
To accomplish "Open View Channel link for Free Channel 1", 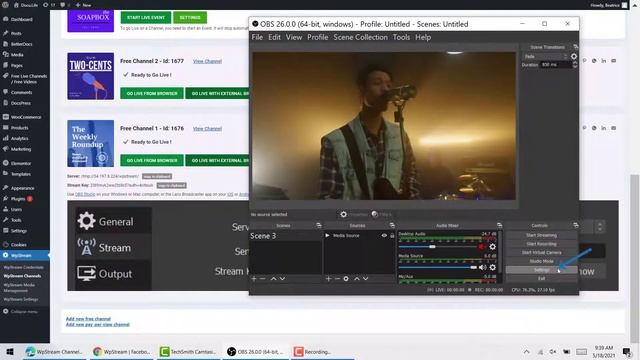I will [207, 129].
